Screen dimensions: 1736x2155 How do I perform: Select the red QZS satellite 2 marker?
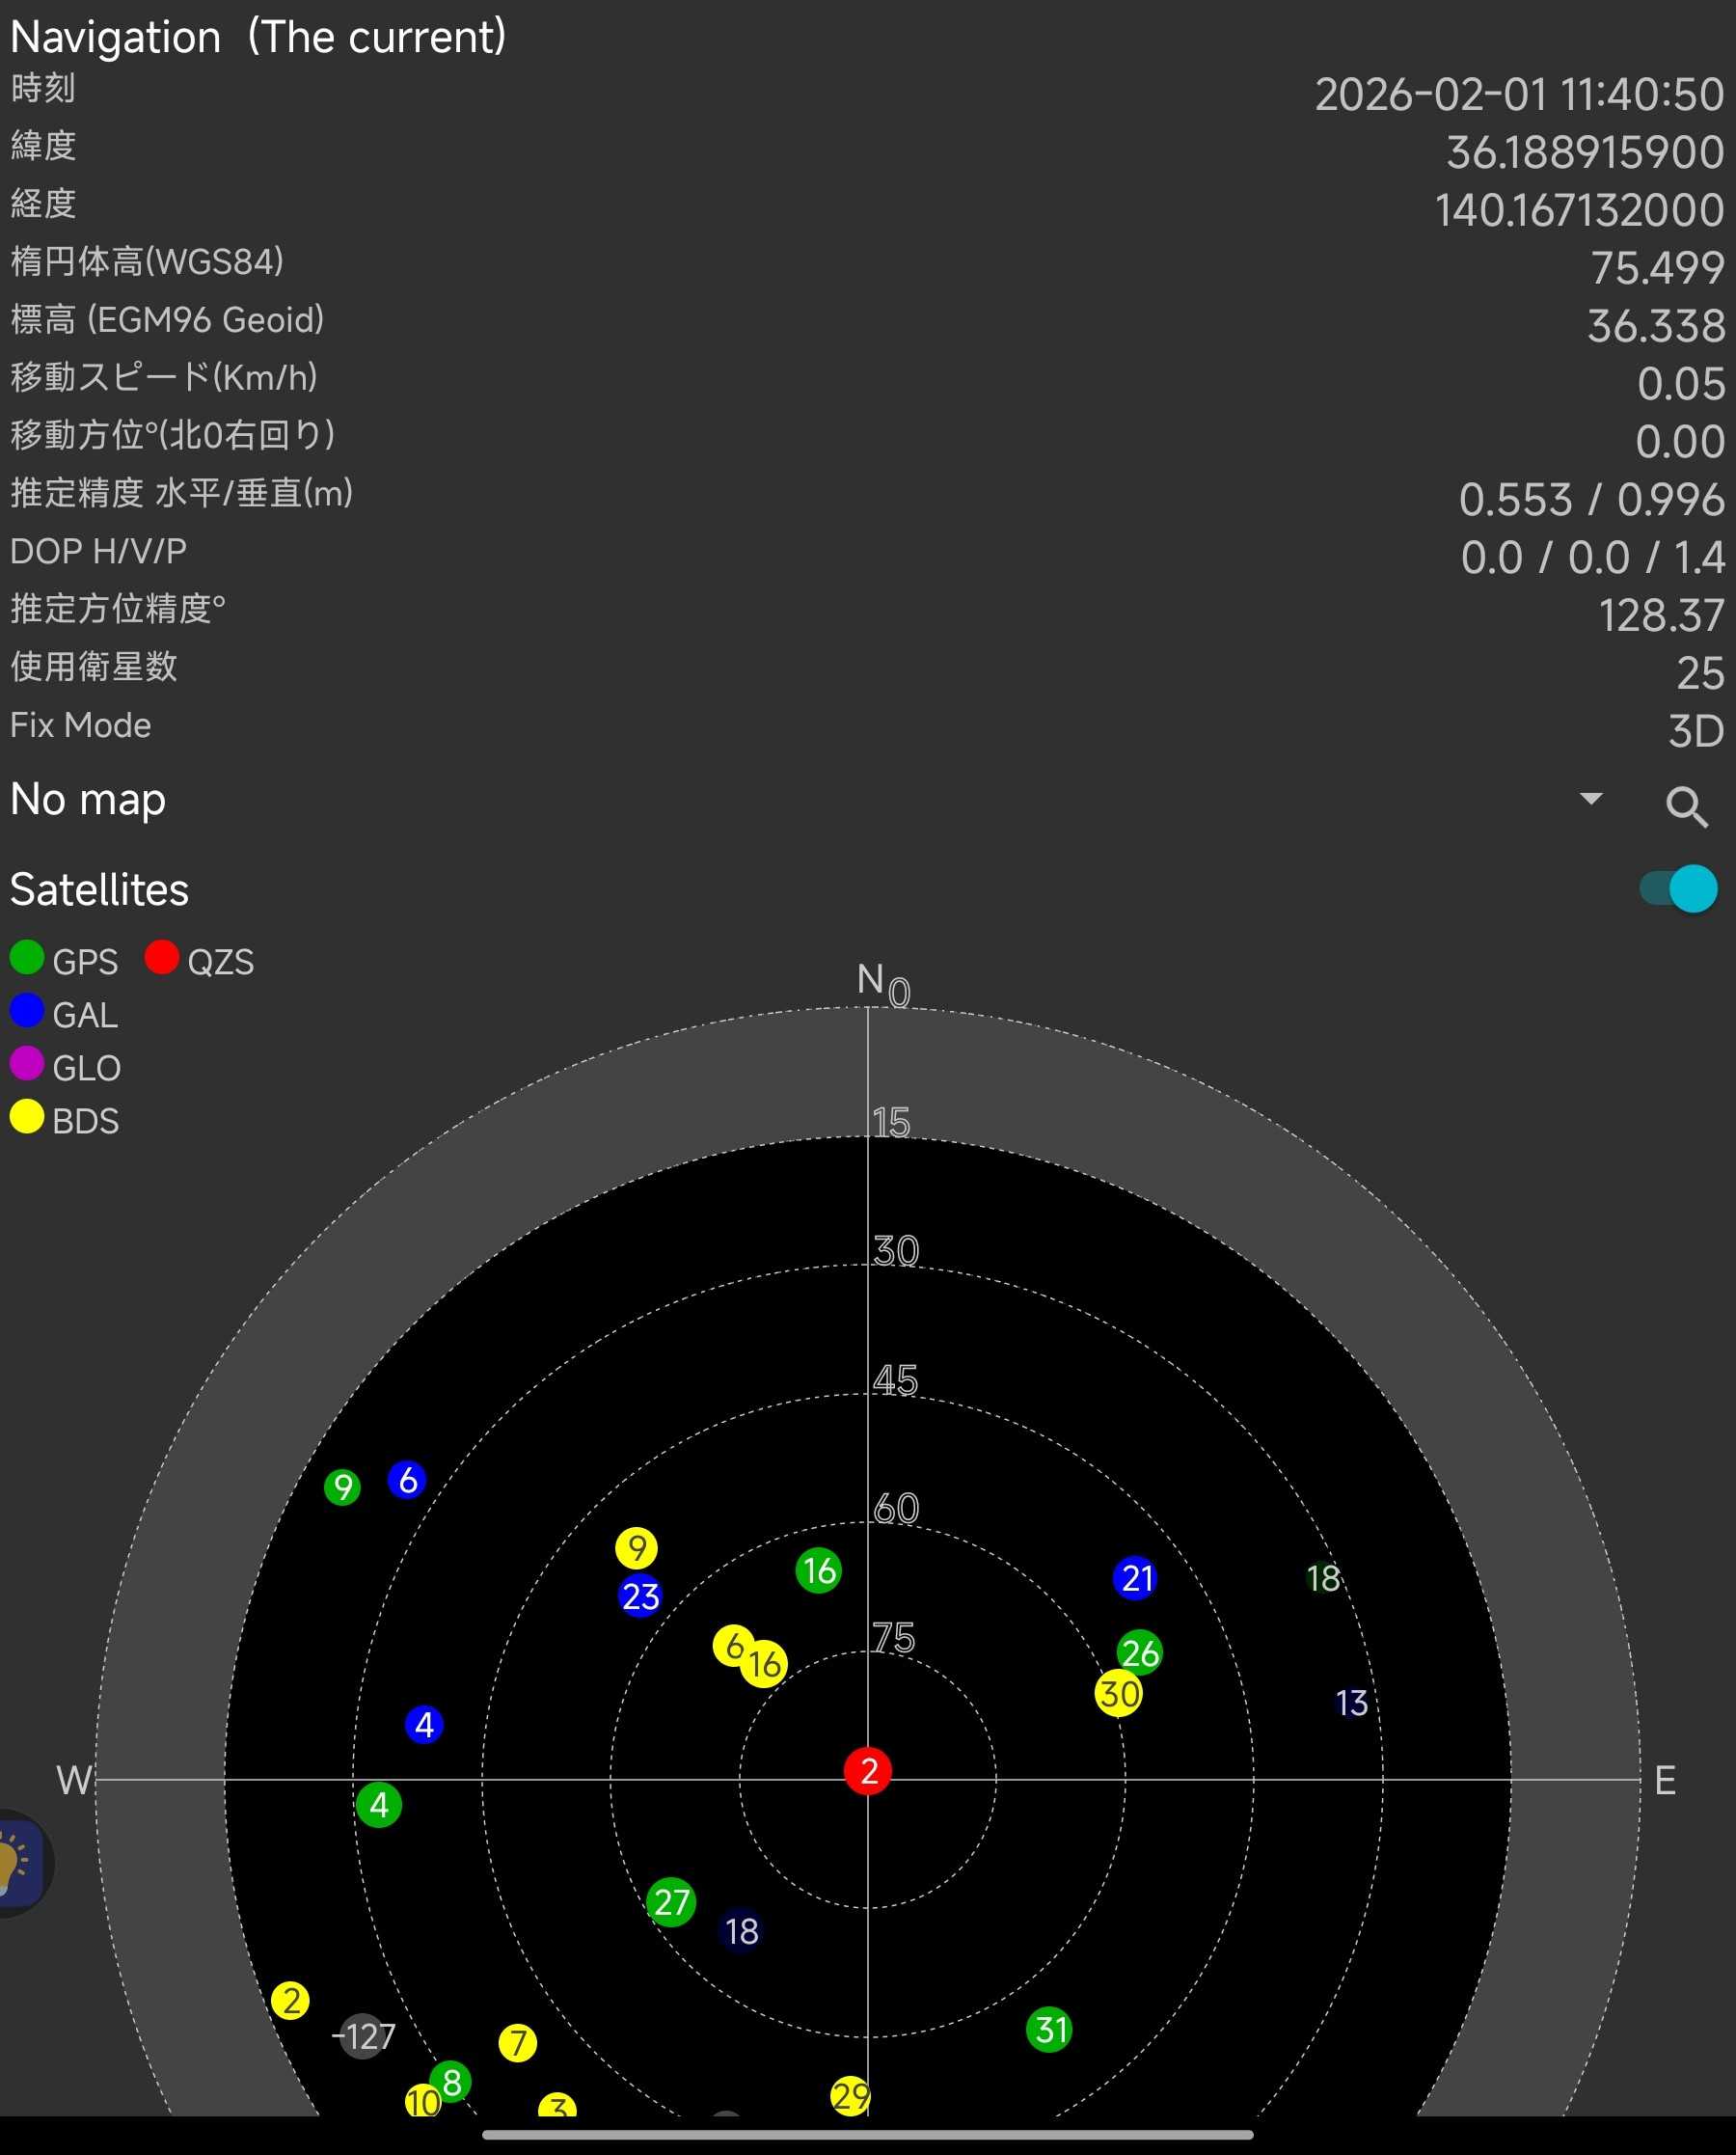[x=868, y=1771]
